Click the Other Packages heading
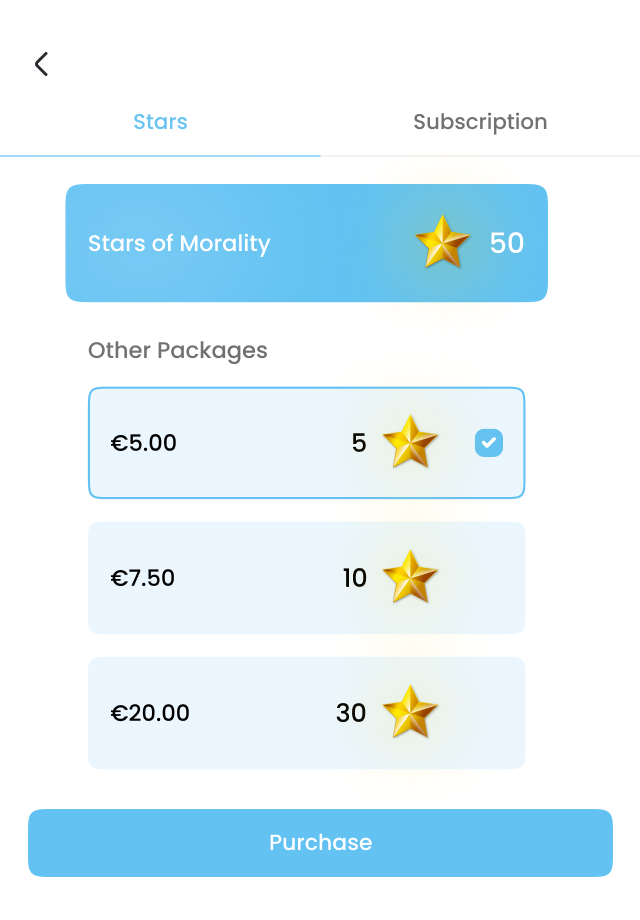640x920 pixels. 178,351
